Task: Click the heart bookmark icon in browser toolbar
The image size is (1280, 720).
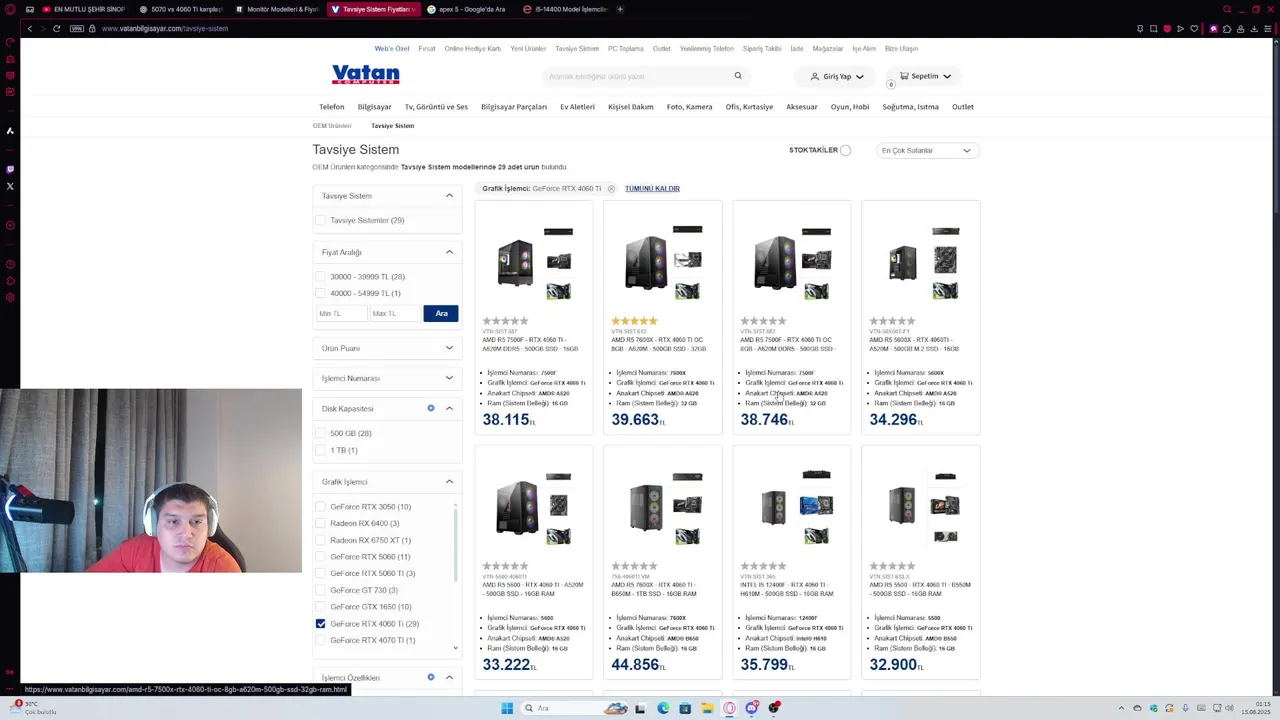Action: pyautogui.click(x=1193, y=28)
